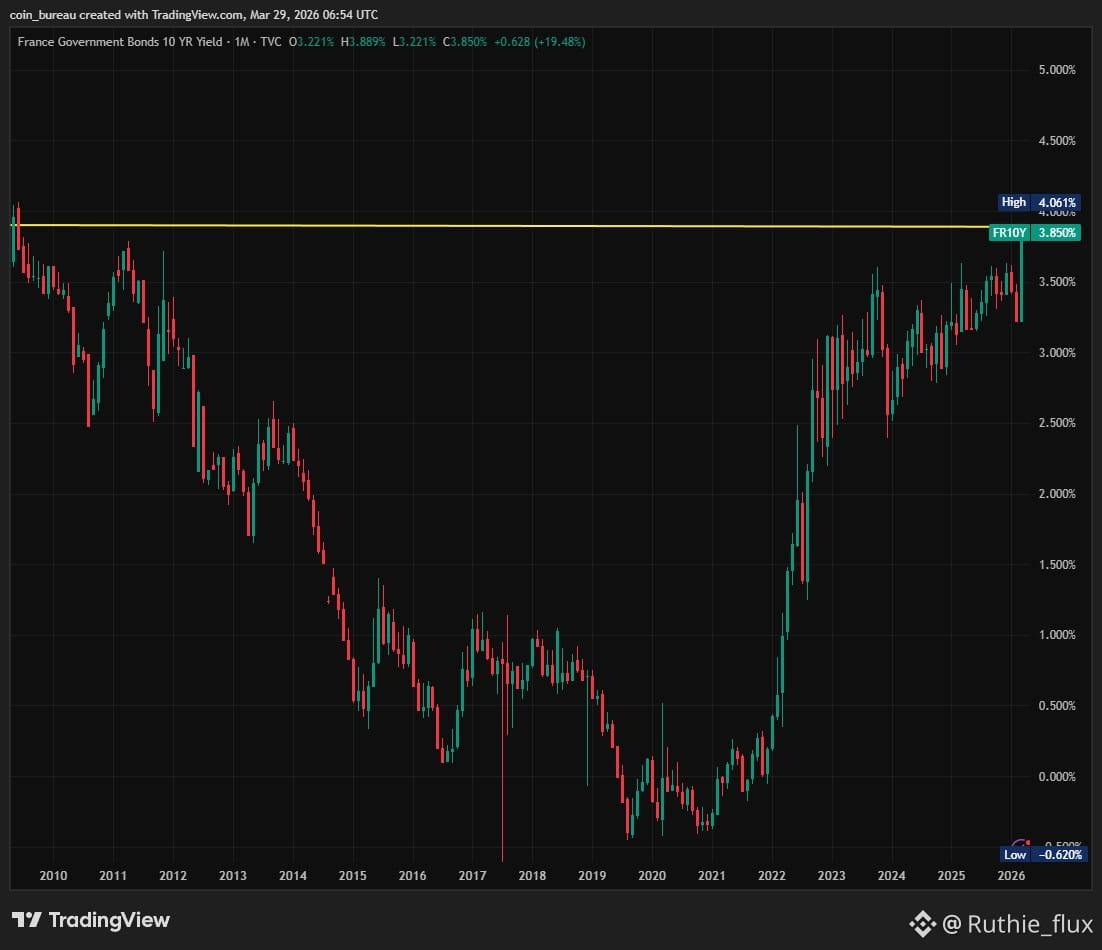Click the 5.000% axis label
The width and height of the screenshot is (1102, 950).
[x=1057, y=70]
